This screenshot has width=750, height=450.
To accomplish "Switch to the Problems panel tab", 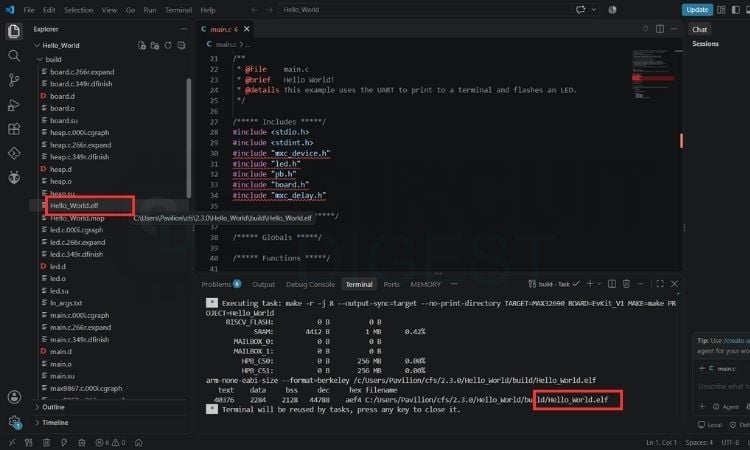I will pos(221,285).
